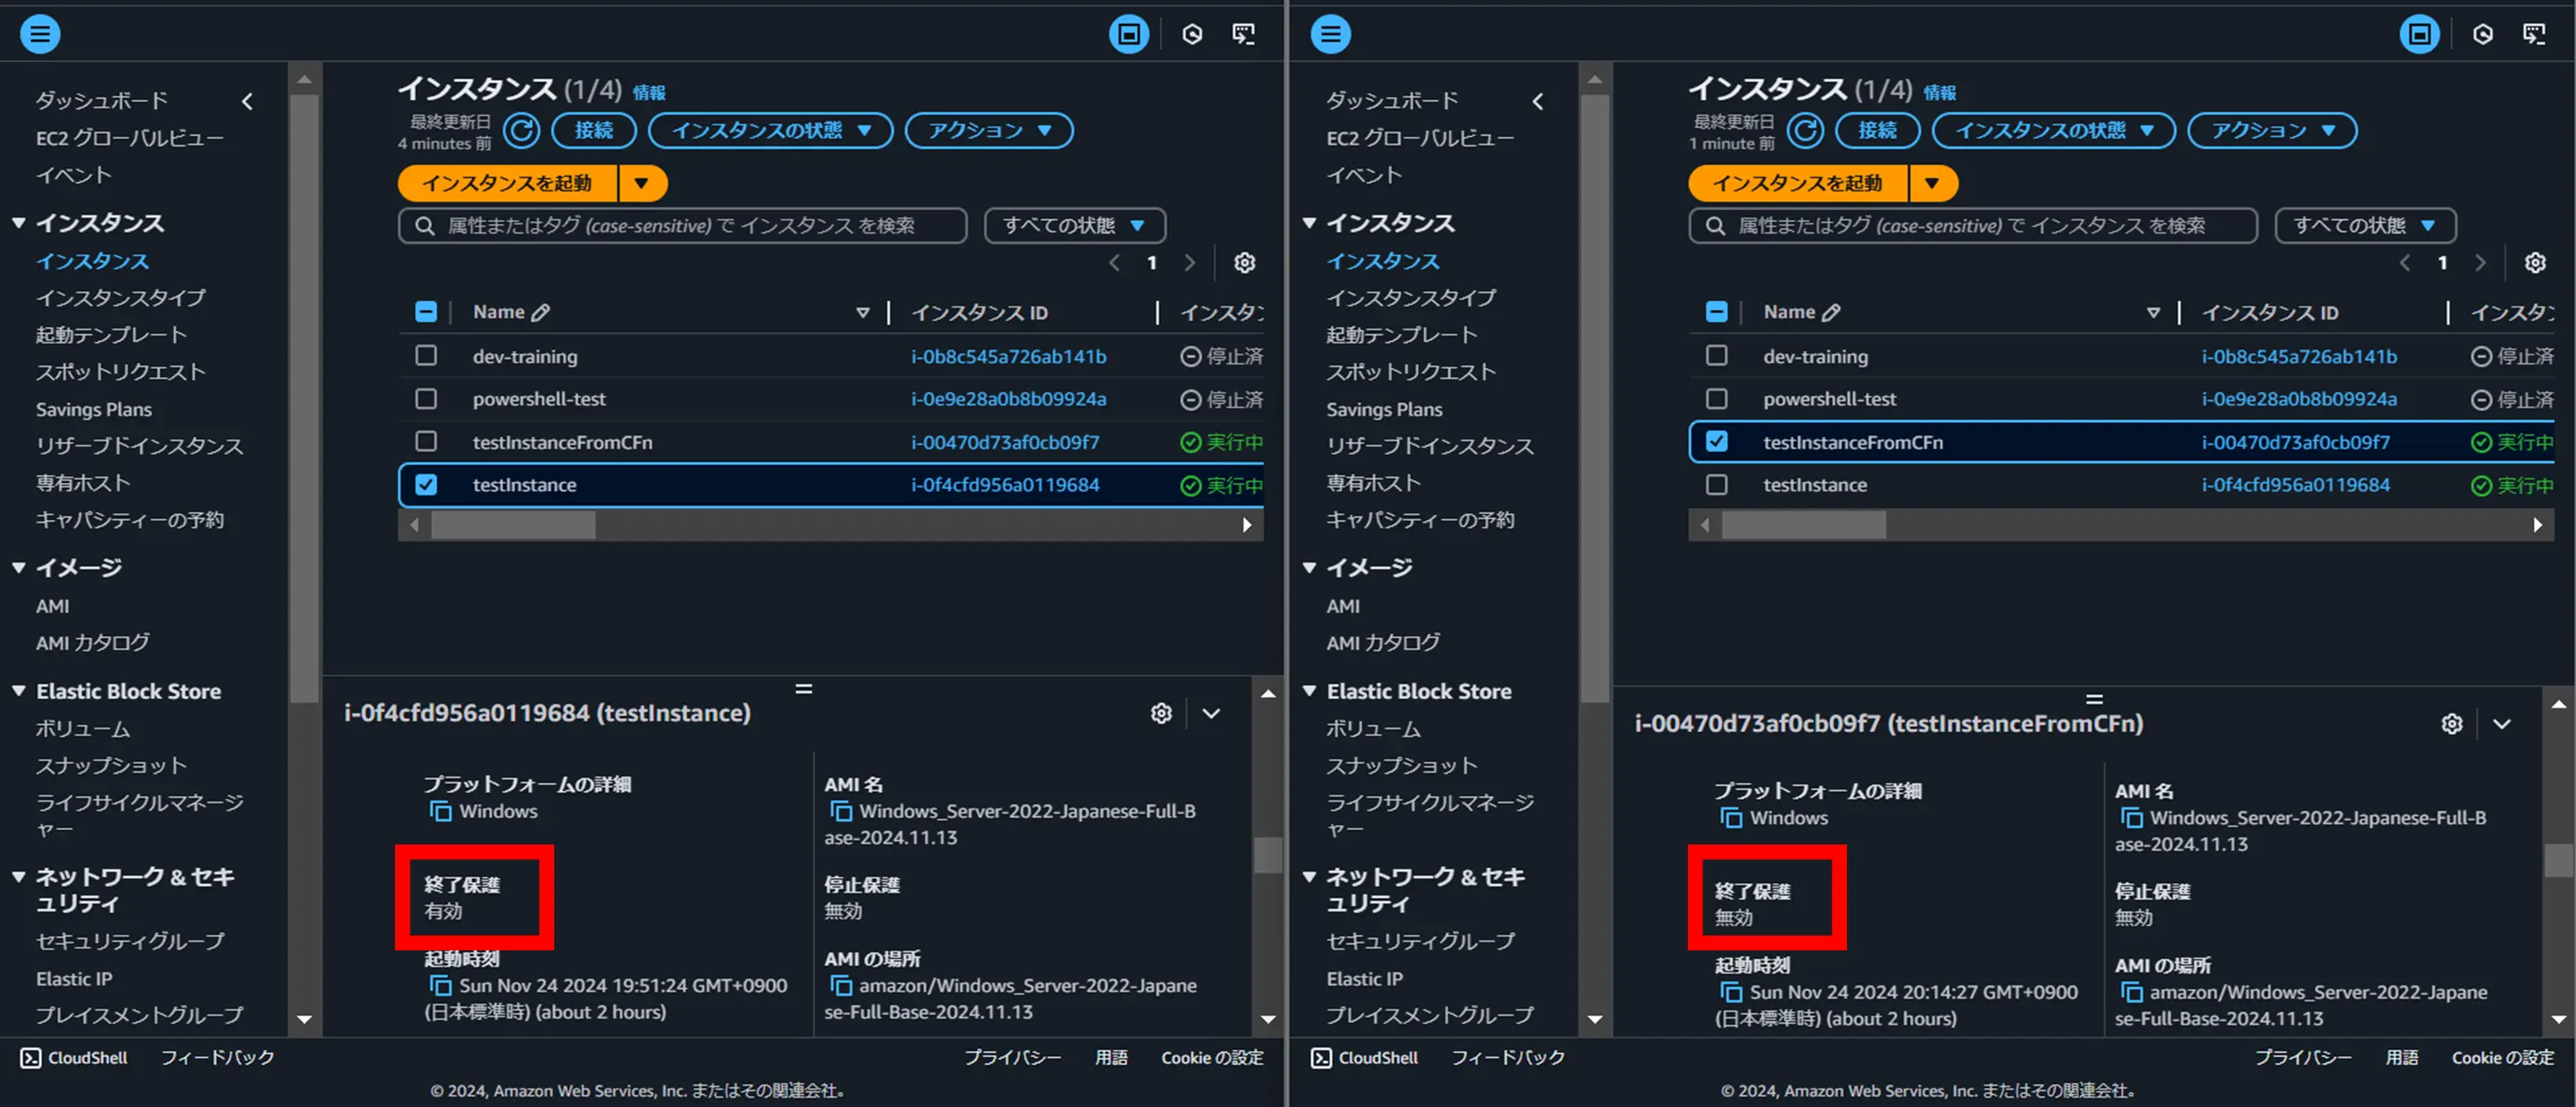Click the highlighted layout icon, right window header
The height and width of the screenshot is (1107, 2576).
tap(2419, 34)
